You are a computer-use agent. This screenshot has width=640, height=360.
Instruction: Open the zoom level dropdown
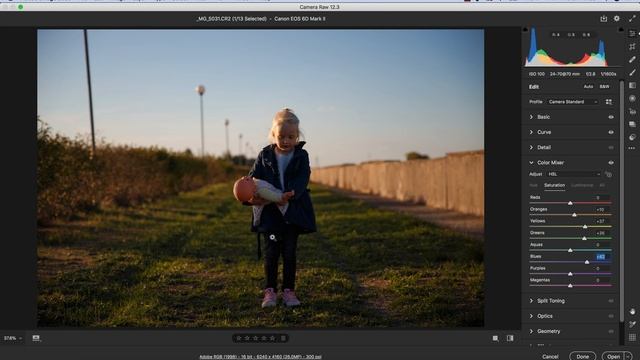12,338
